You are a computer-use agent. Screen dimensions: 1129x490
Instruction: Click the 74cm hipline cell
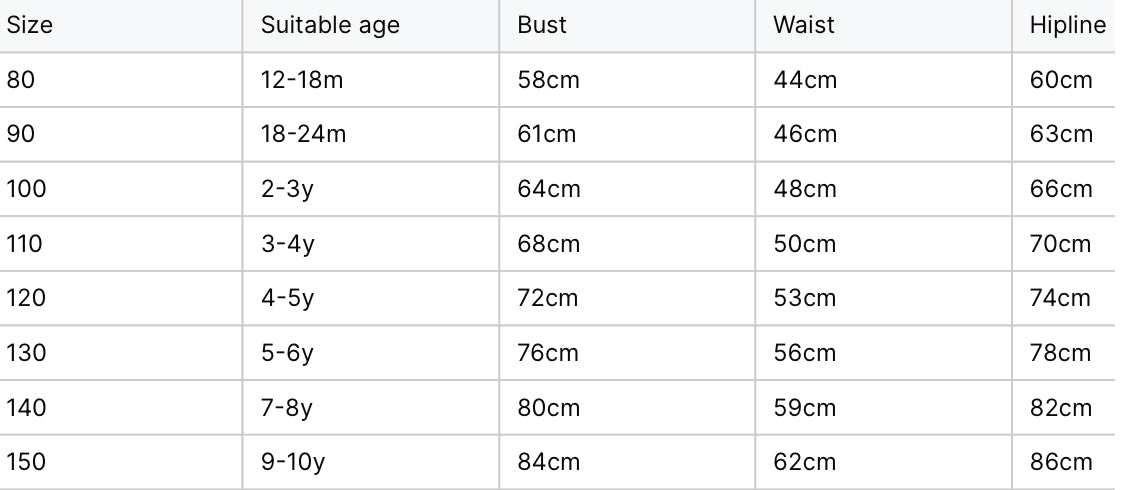point(1060,298)
